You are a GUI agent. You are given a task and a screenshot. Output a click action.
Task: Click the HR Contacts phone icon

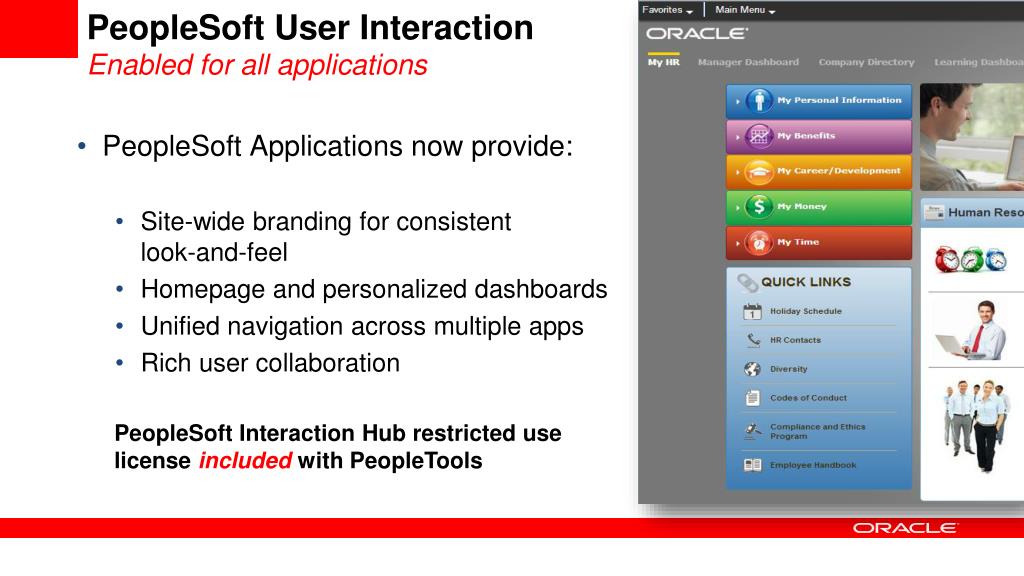tap(753, 340)
